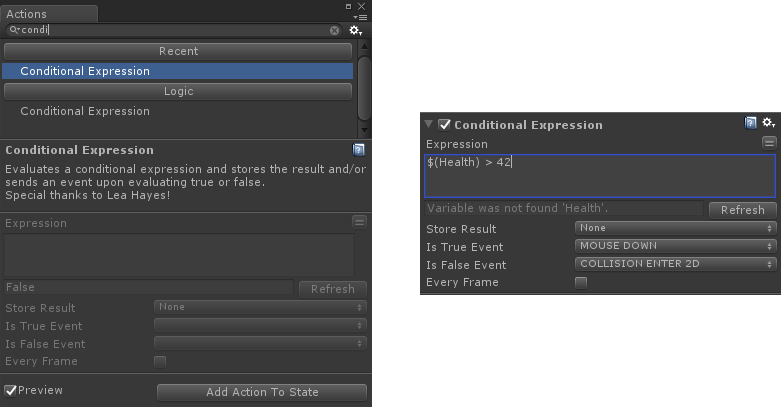Enable Every Frame in the action inspector
Viewport: 781px width, 407px height.
tap(581, 282)
